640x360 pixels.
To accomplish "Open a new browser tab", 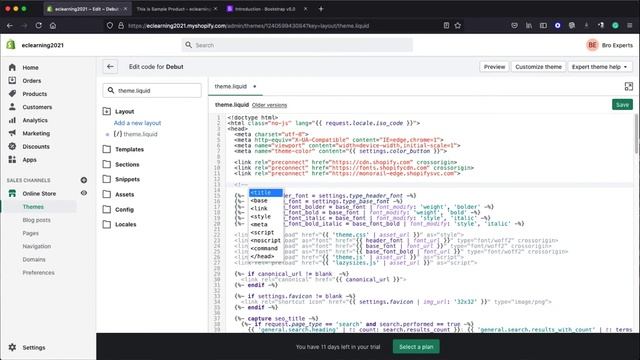I will coord(321,9).
